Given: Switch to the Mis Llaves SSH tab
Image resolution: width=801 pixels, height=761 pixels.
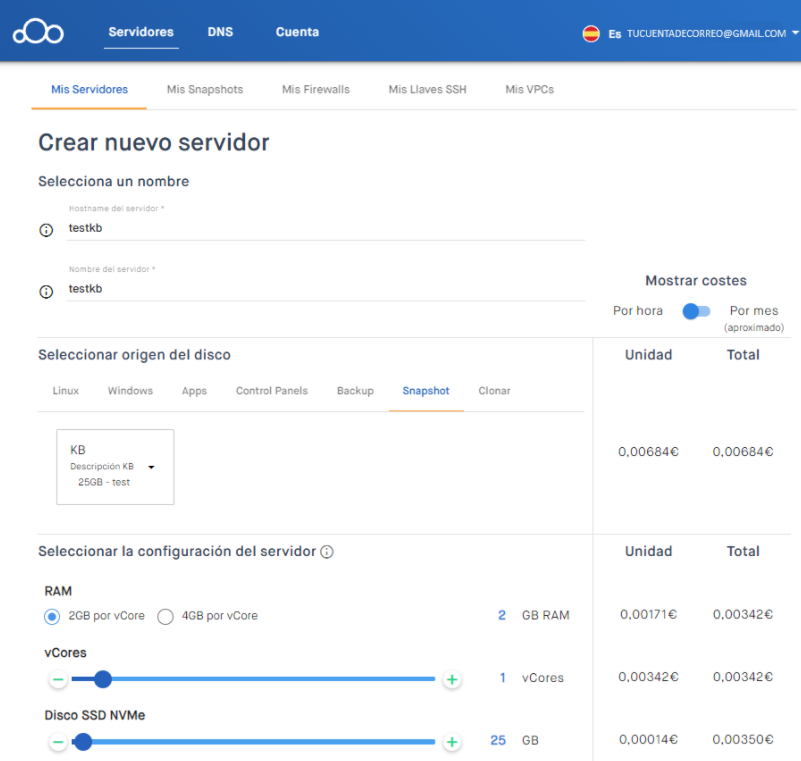Looking at the screenshot, I should (x=428, y=89).
